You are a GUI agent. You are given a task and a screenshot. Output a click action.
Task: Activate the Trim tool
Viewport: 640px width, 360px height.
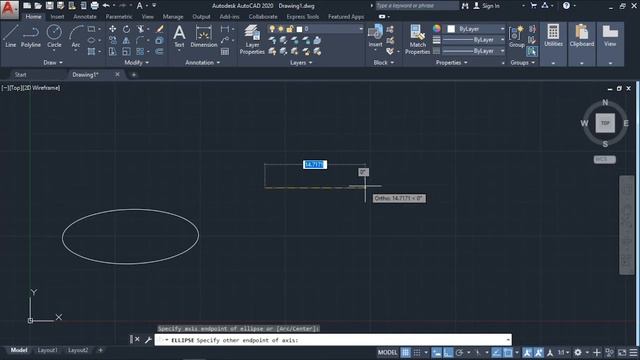(140, 29)
